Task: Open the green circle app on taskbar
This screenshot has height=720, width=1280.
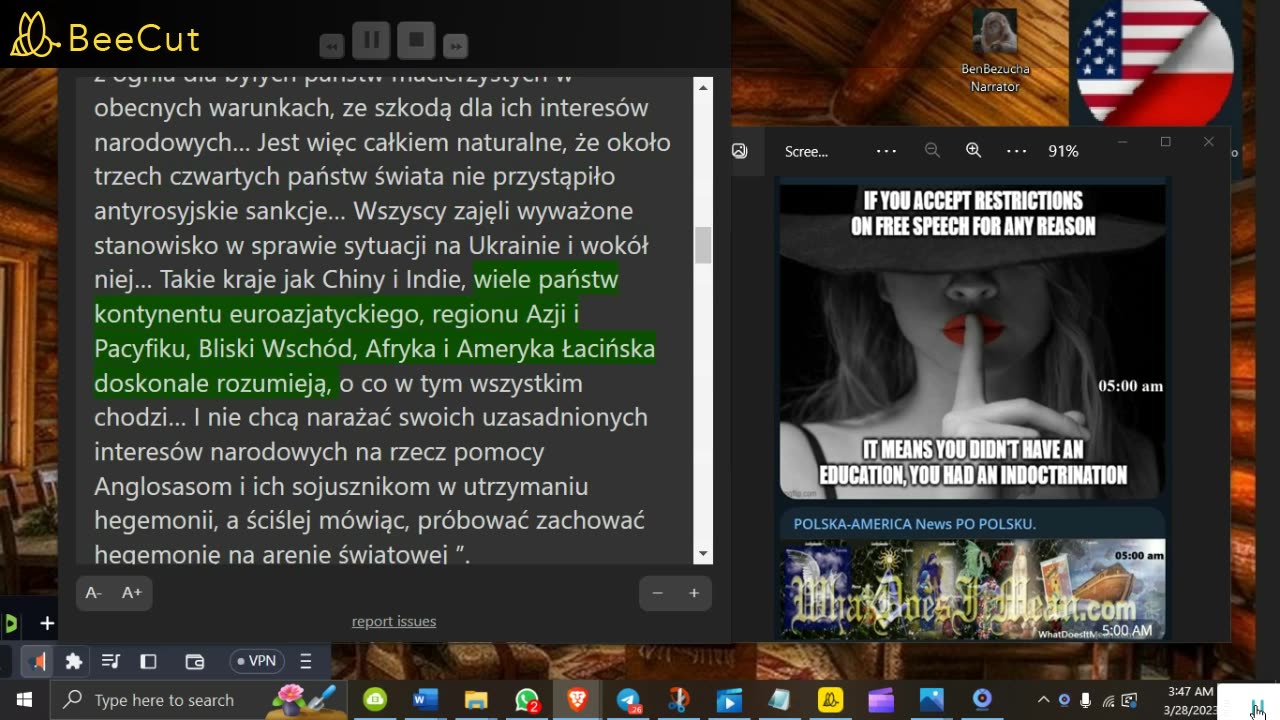Action: pyautogui.click(x=375, y=700)
